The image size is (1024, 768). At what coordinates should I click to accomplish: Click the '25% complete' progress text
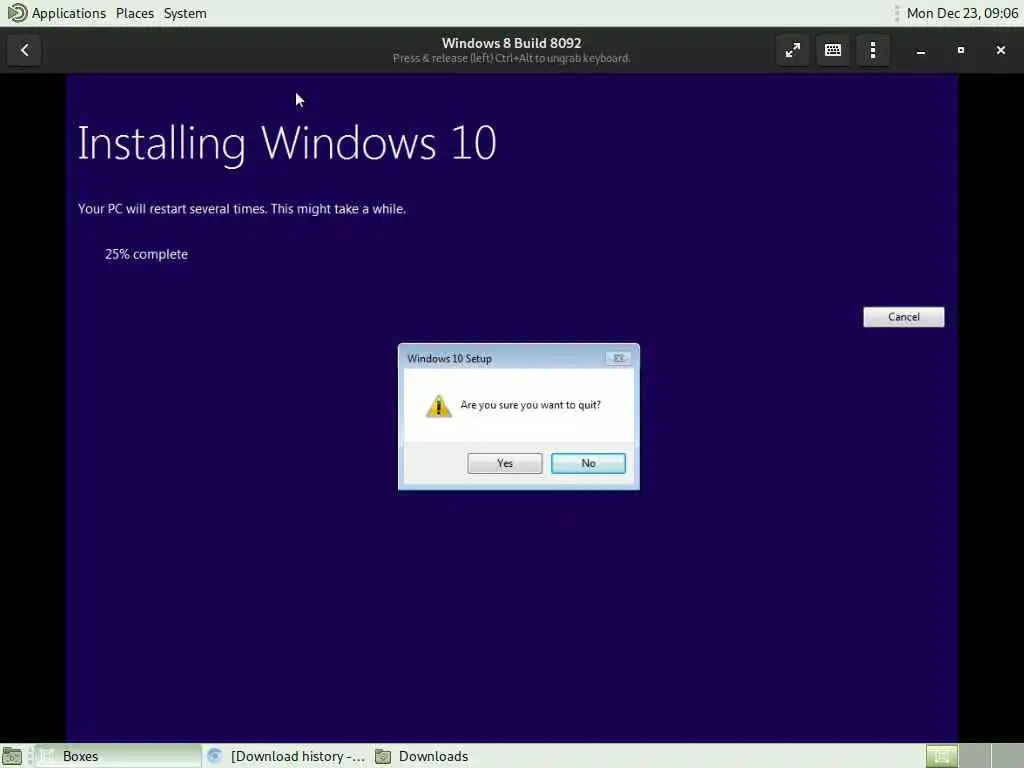146,254
